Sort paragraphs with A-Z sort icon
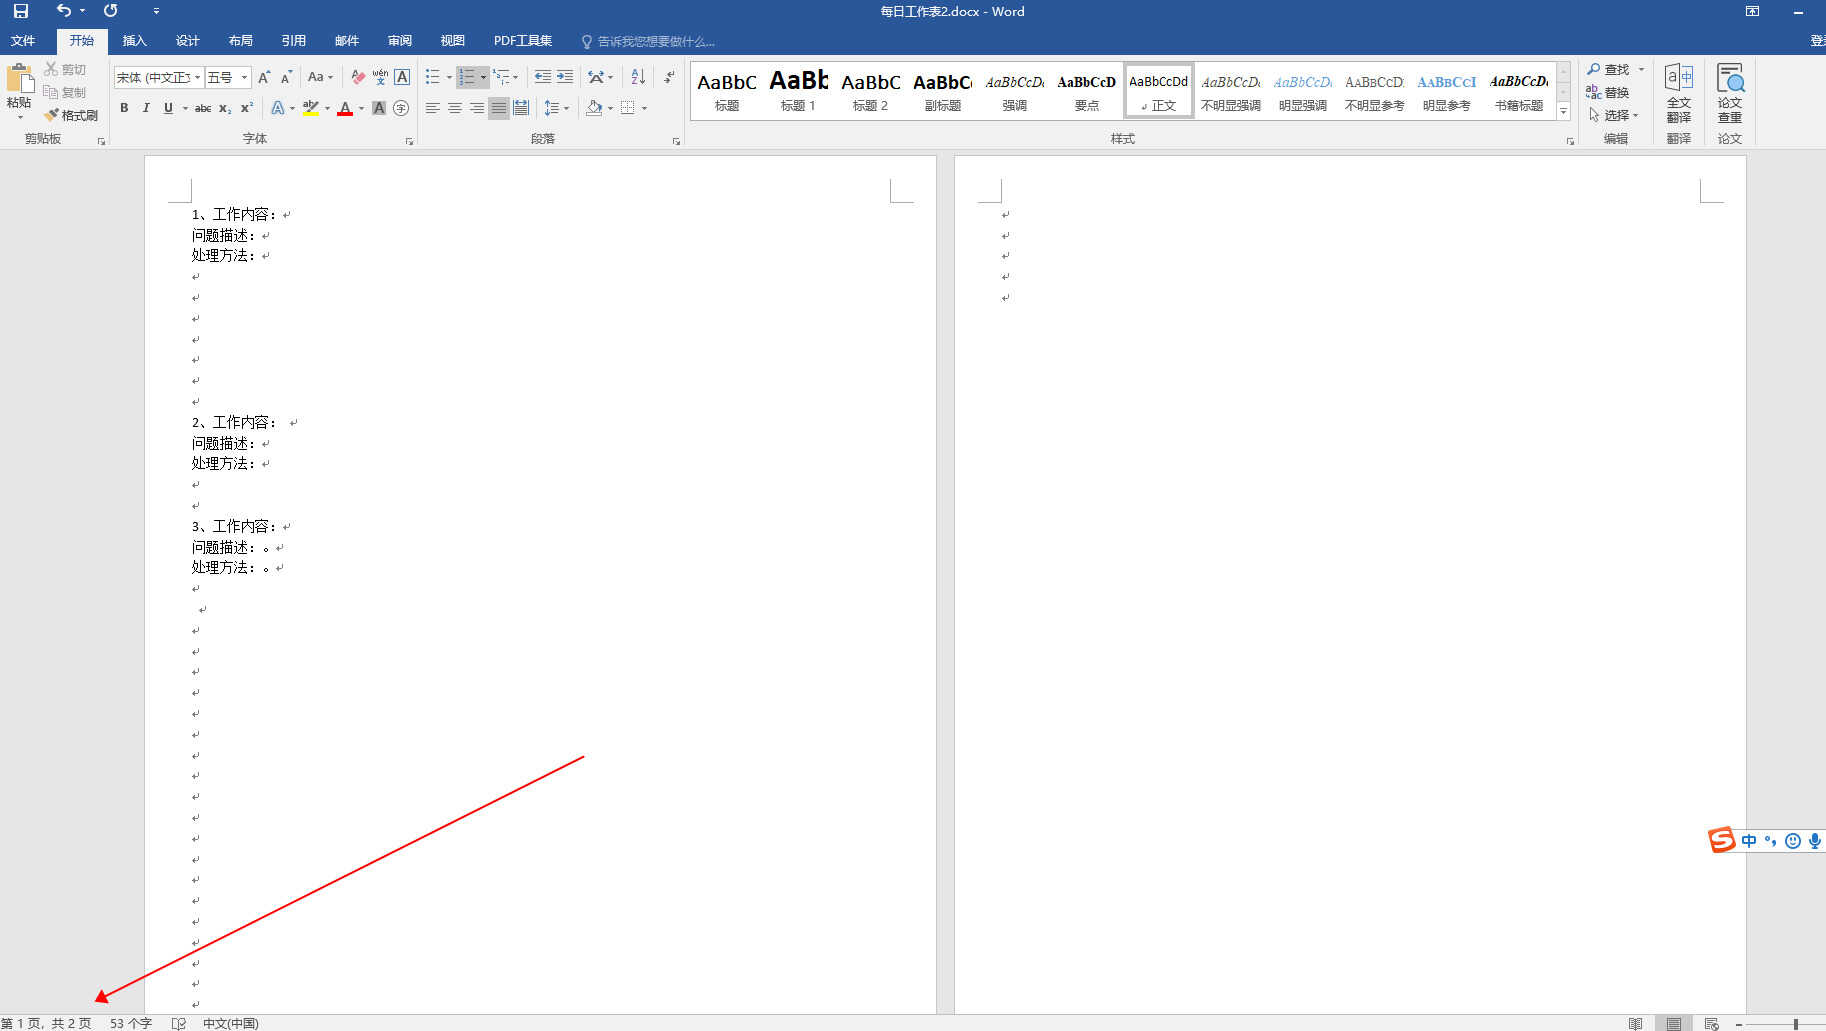 638,77
